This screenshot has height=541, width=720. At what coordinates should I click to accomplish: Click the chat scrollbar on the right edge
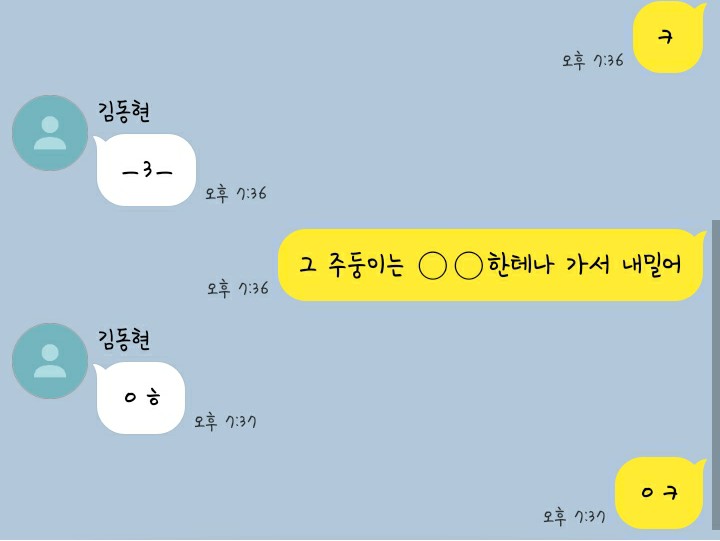[x=716, y=374]
